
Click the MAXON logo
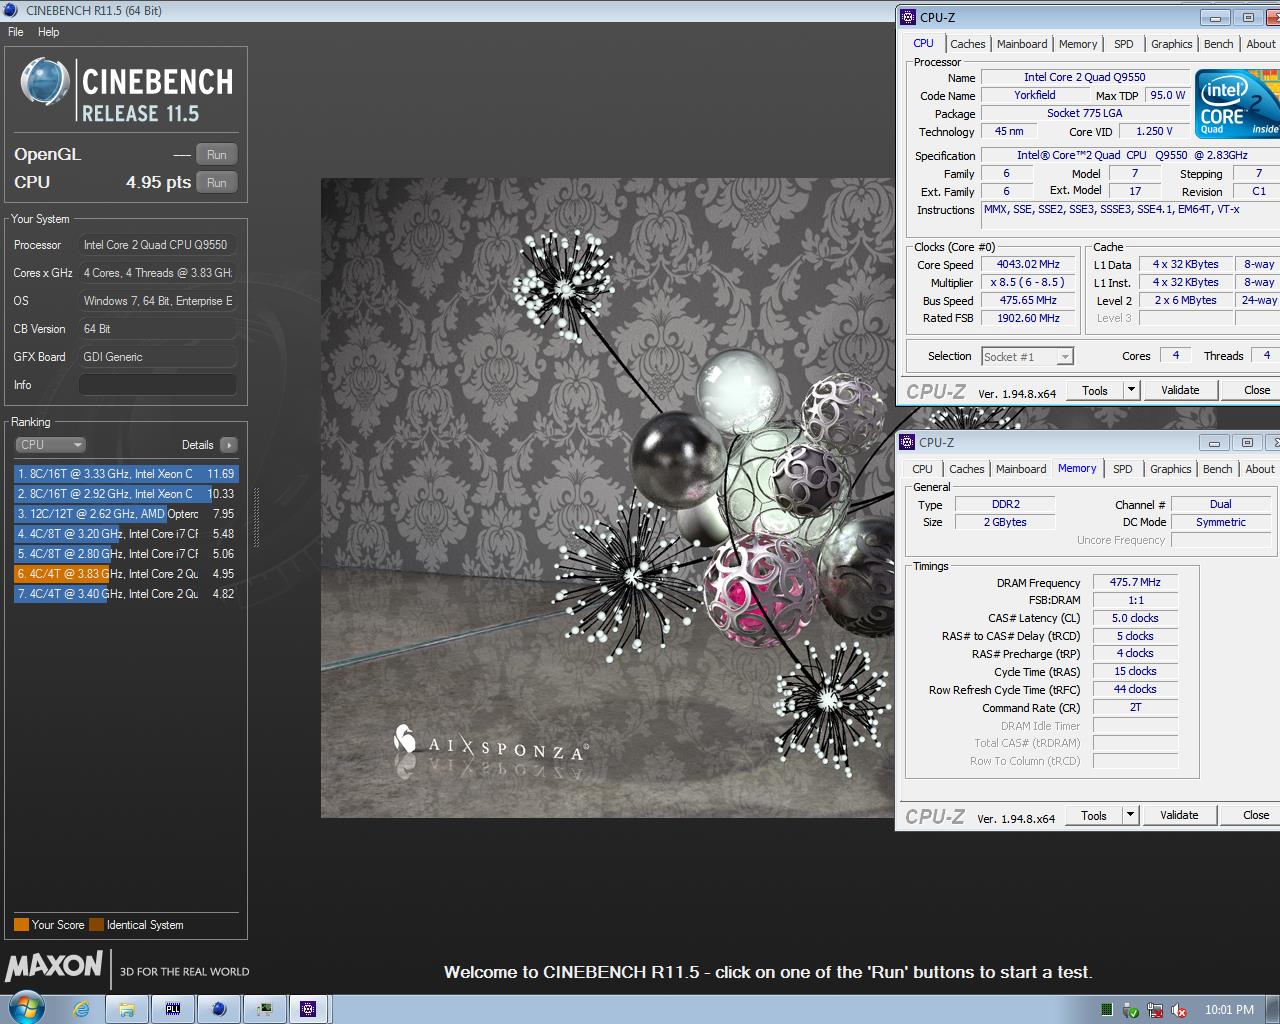pos(54,966)
